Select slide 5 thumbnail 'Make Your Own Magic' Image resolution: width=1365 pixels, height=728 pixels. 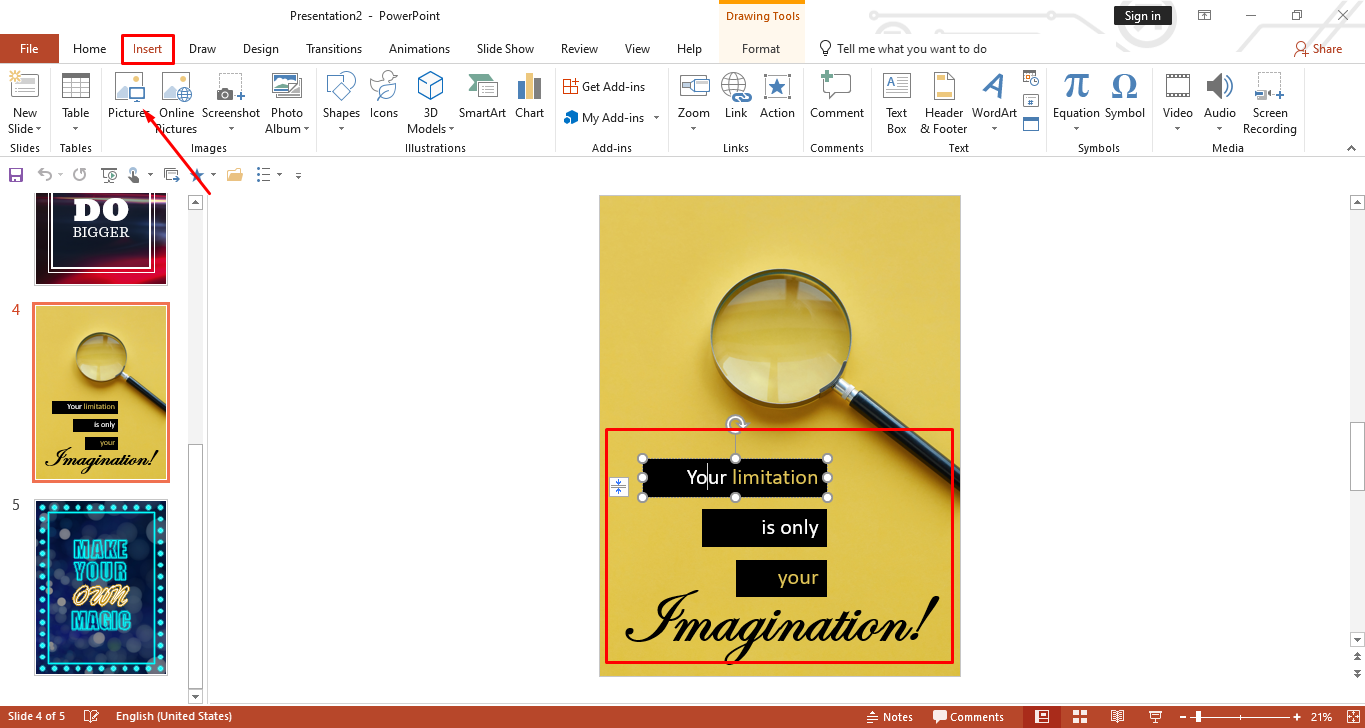point(101,586)
